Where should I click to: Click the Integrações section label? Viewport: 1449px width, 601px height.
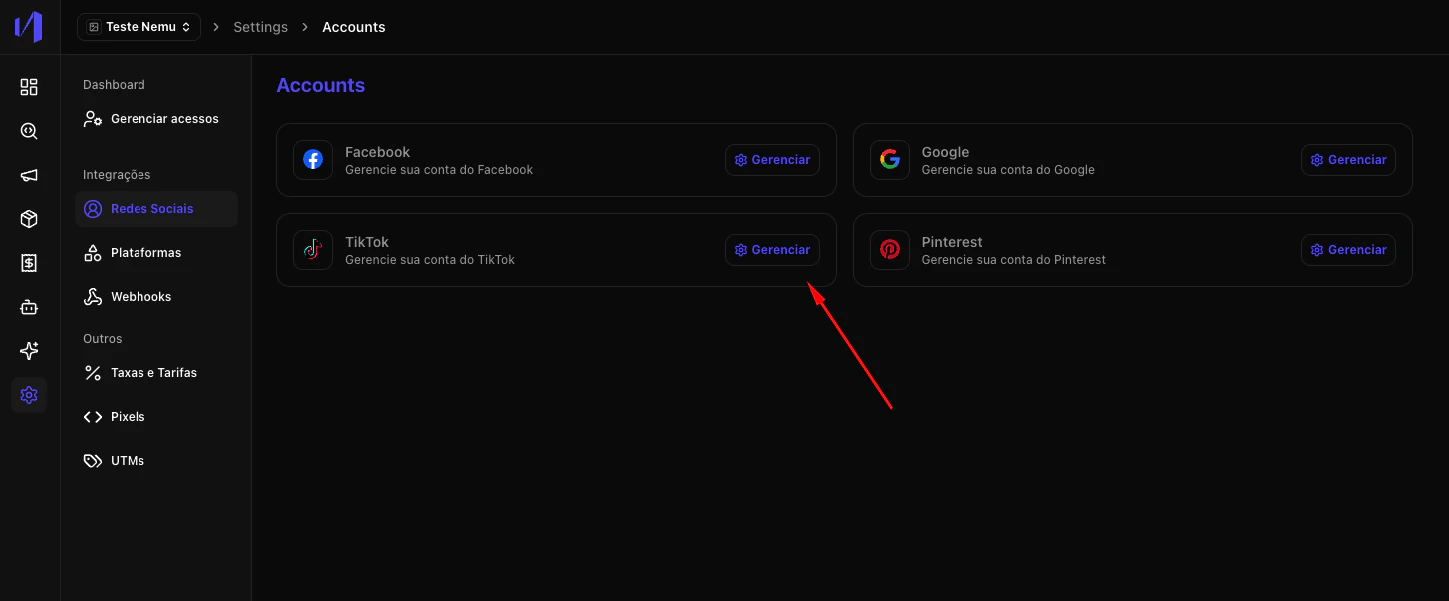tap(117, 175)
